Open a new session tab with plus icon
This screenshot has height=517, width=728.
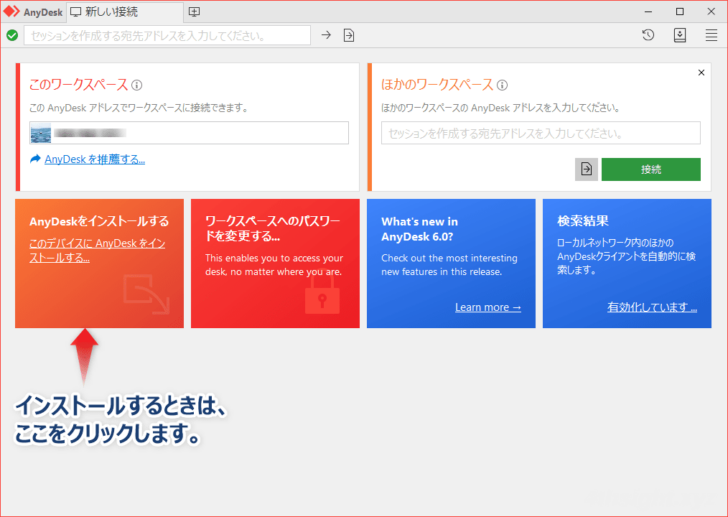pyautogui.click(x=195, y=12)
